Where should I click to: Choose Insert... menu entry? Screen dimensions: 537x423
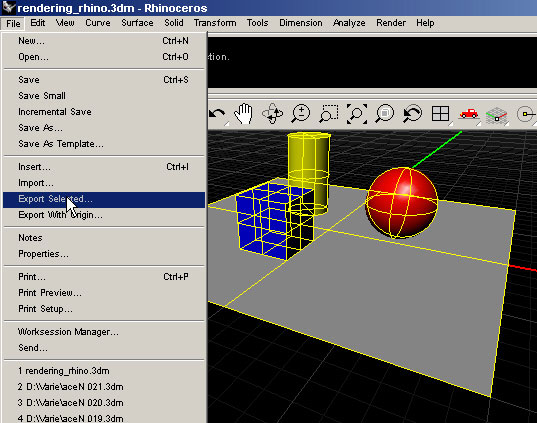tap(104, 167)
